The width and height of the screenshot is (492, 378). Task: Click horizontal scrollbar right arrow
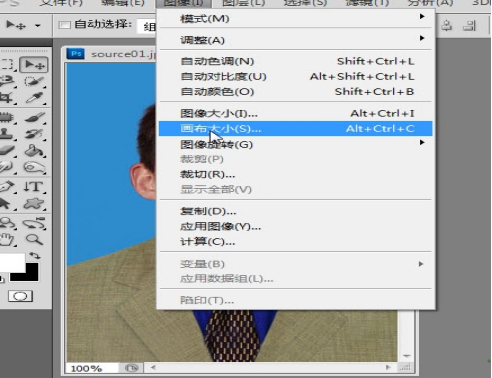(388, 368)
